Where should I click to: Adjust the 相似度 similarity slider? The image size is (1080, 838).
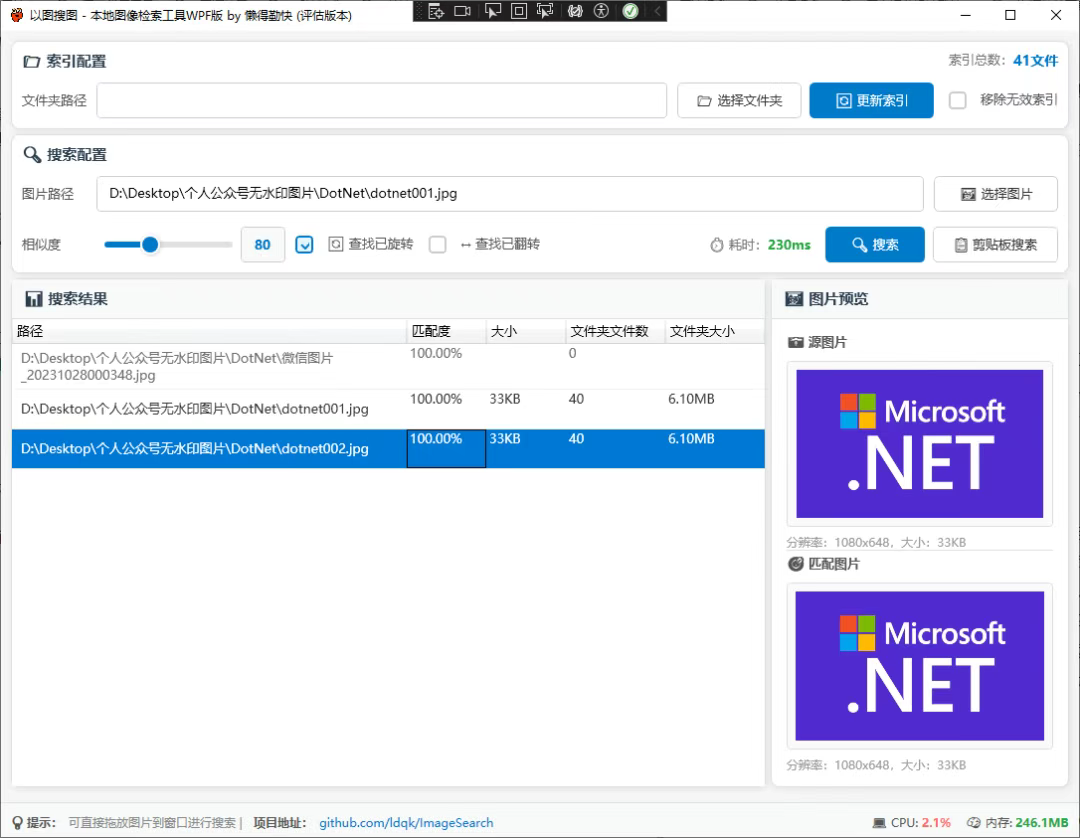coord(150,244)
